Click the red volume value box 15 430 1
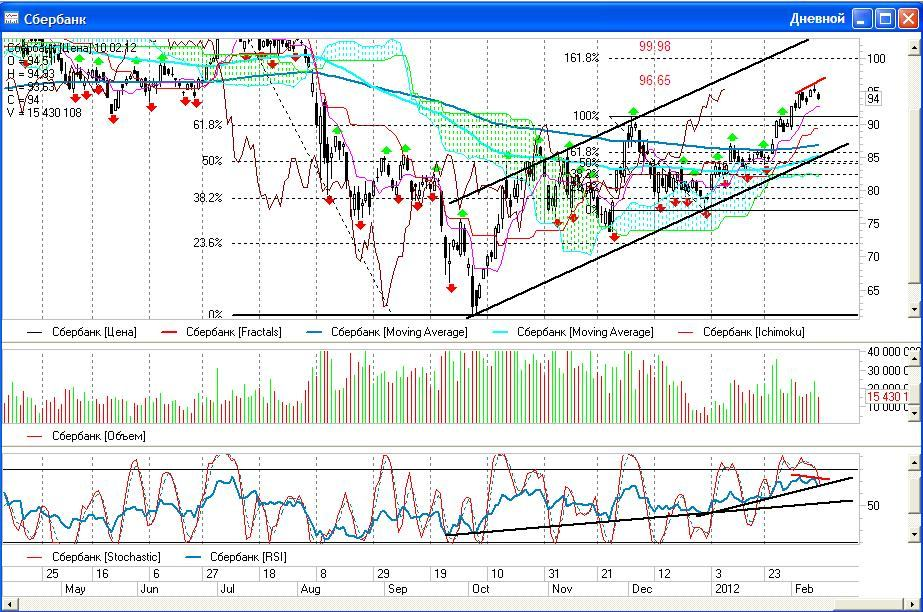 click(x=887, y=397)
